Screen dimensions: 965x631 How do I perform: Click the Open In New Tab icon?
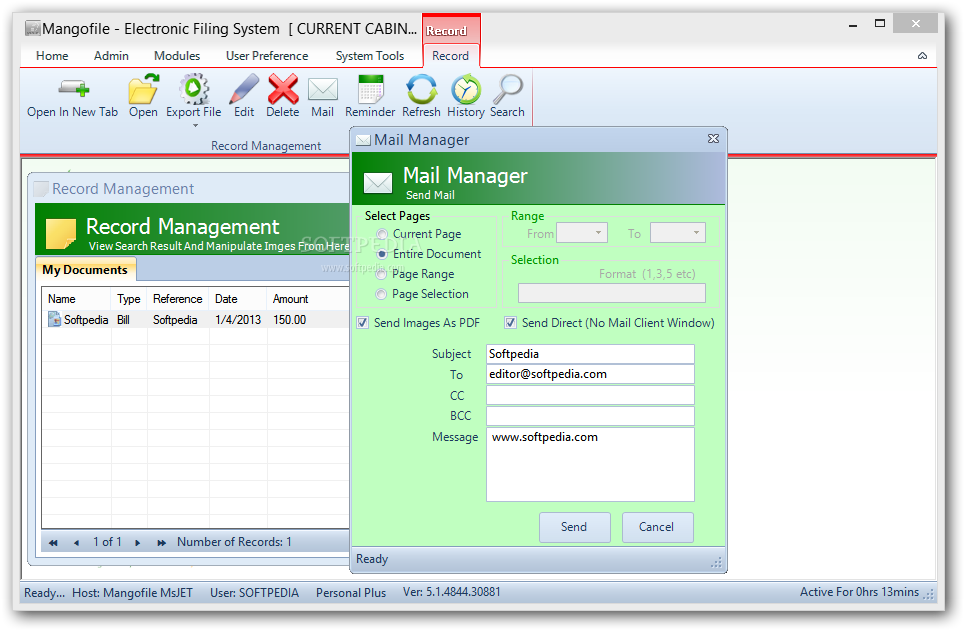tap(74, 89)
